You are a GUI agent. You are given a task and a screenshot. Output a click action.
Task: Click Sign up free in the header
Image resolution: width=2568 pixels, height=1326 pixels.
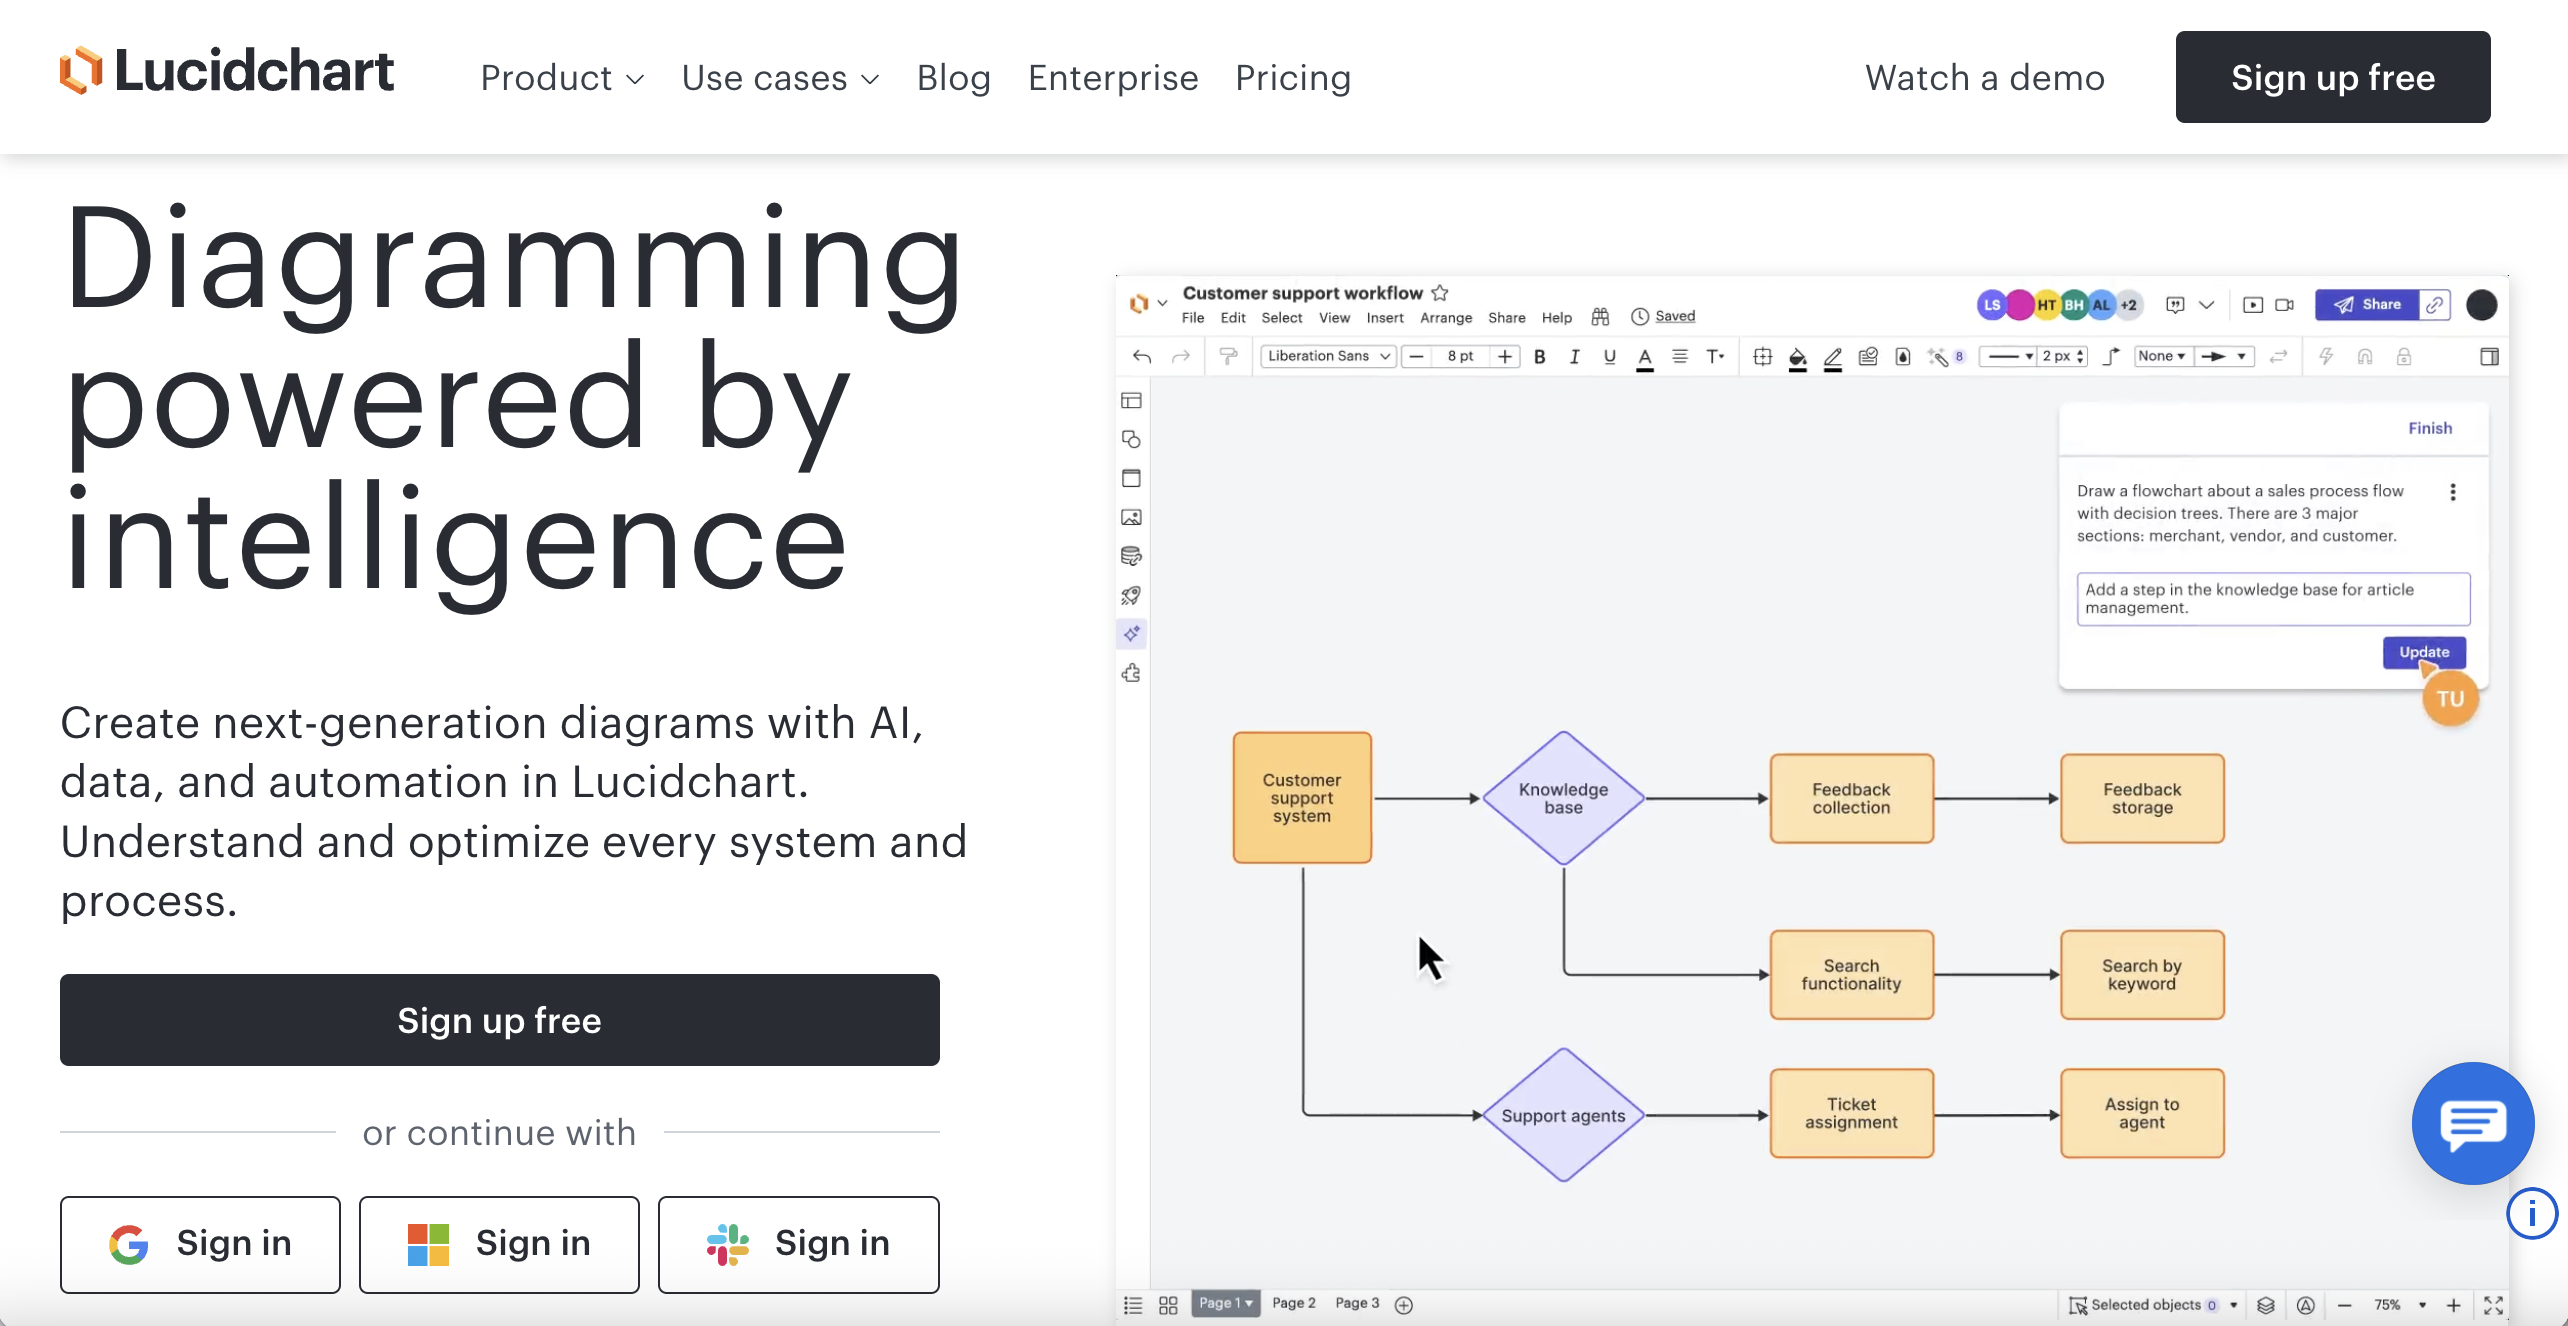tap(2333, 77)
